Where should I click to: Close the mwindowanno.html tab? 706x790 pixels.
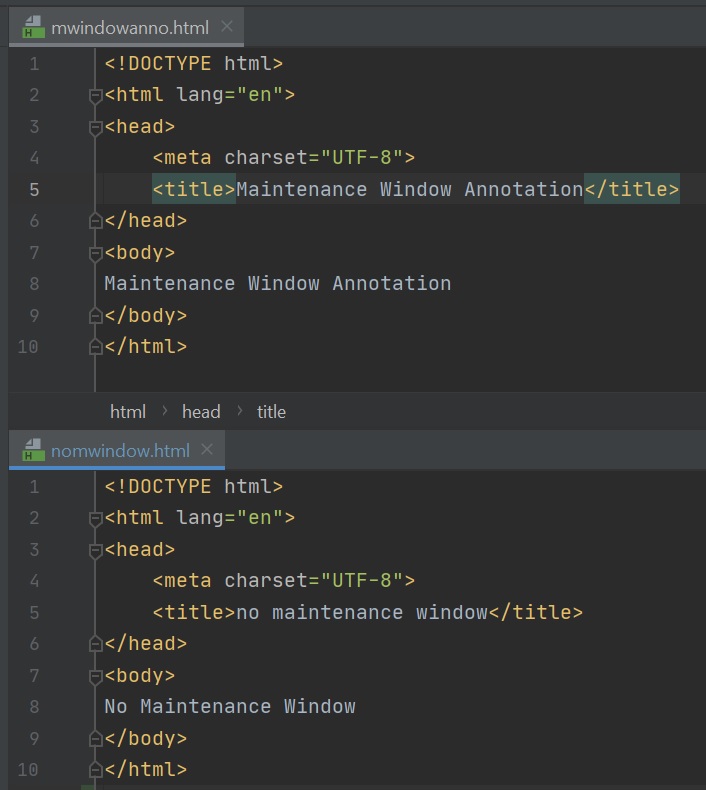pyautogui.click(x=227, y=27)
